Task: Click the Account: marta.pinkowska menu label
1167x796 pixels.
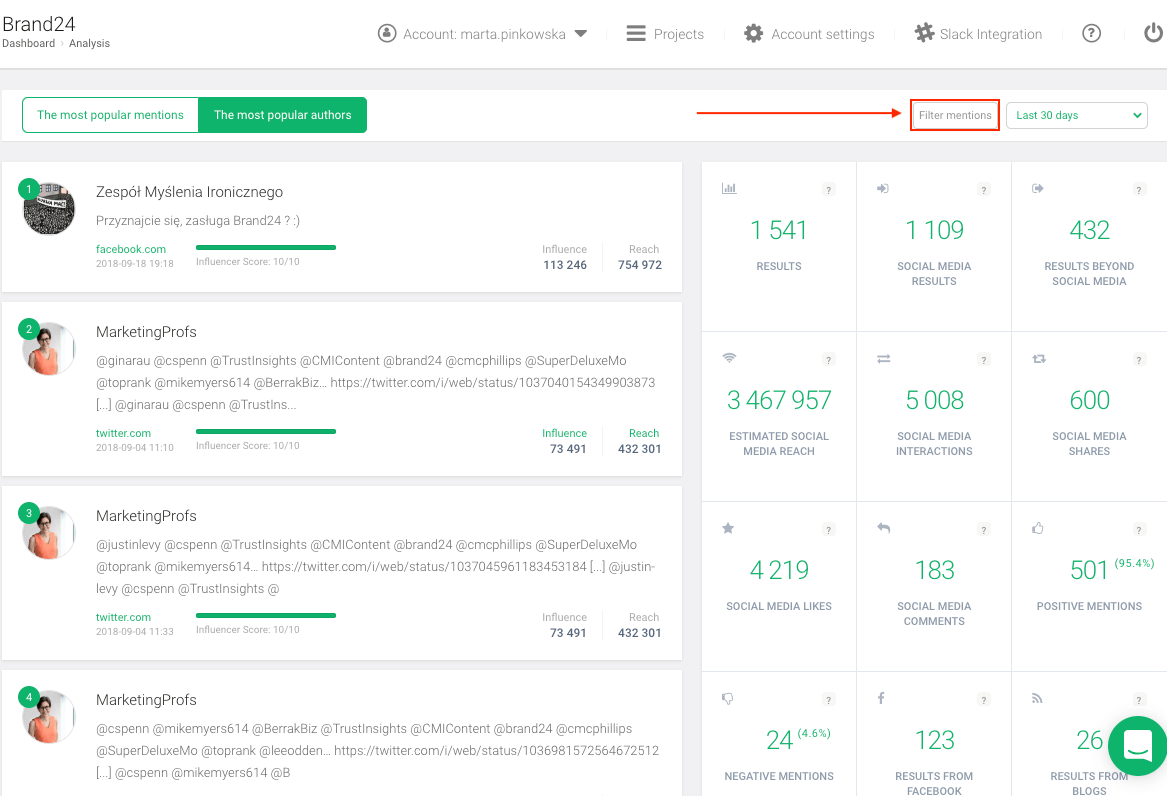Action: (x=485, y=34)
